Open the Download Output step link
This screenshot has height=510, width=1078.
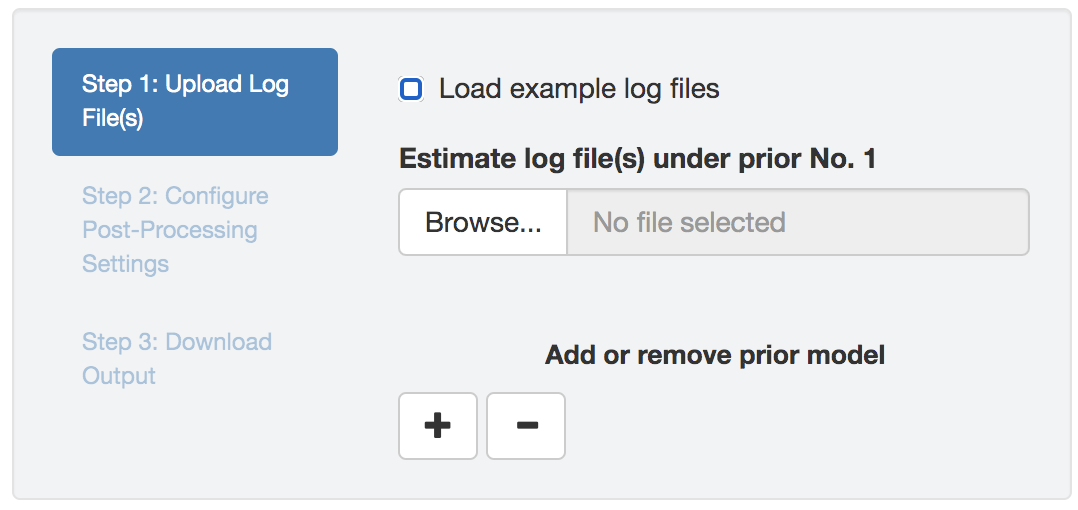177,359
